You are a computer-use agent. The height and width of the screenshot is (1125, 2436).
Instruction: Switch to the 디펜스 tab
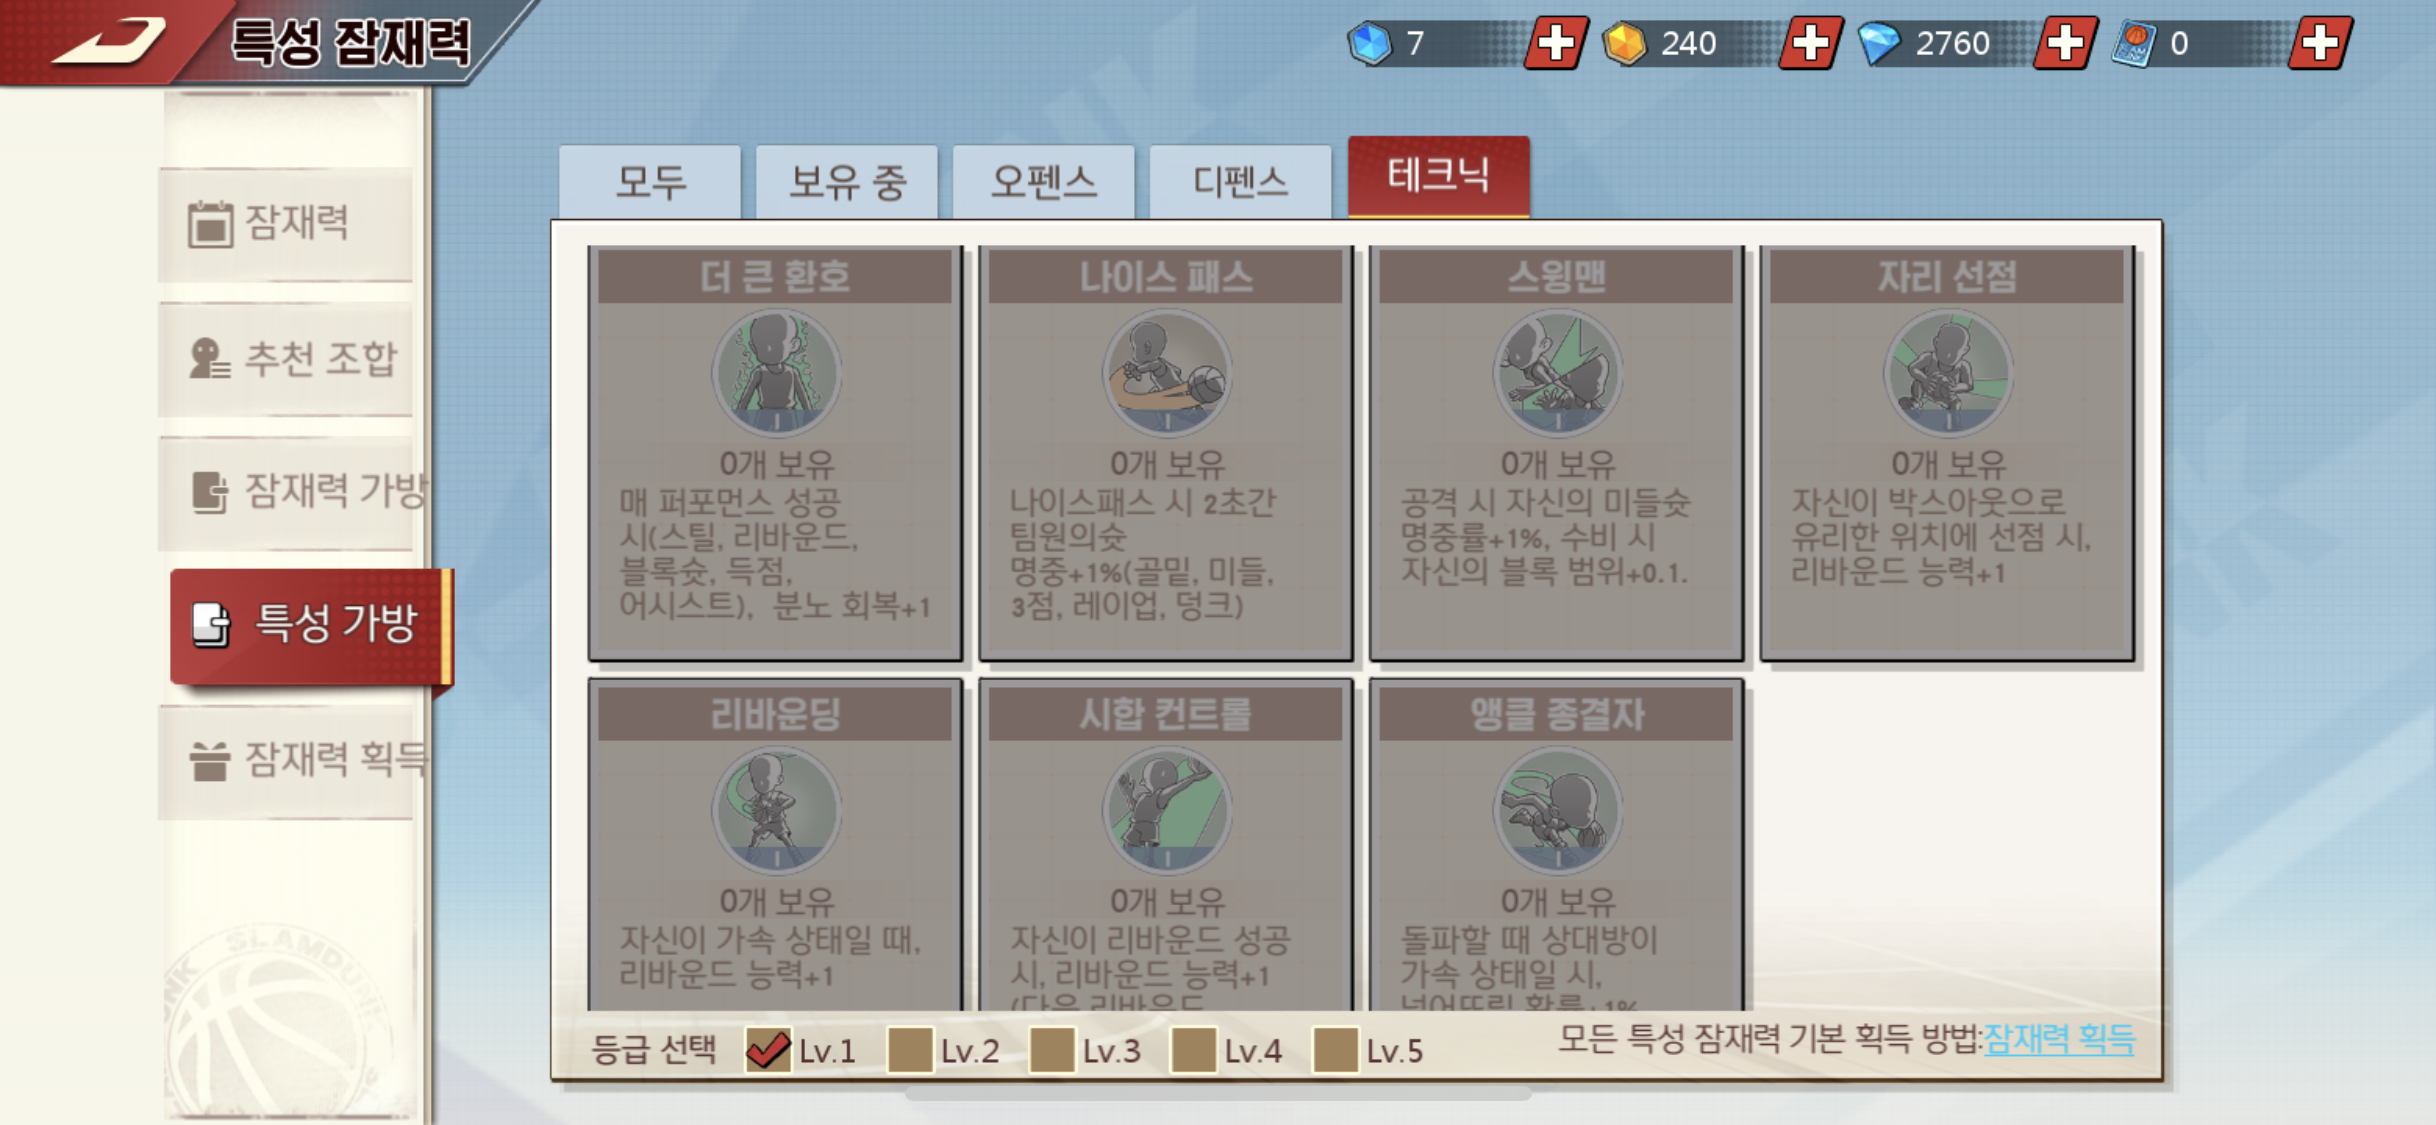coord(1240,182)
